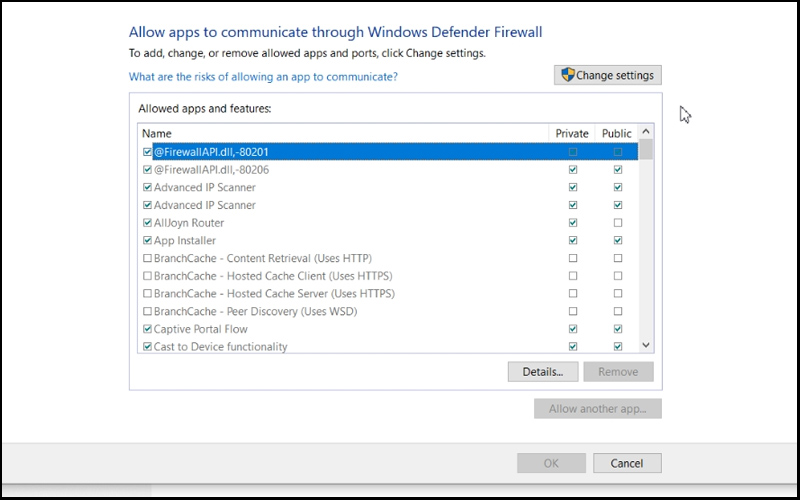Toggle Private checkbox for BranchCache Content Retrieval

coord(573,258)
